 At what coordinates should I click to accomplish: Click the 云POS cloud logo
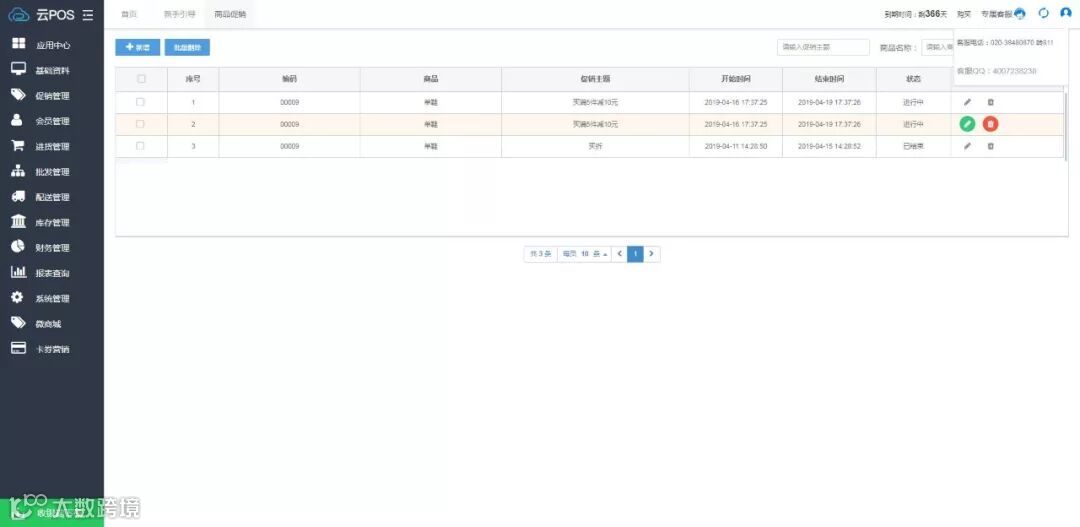tap(19, 15)
